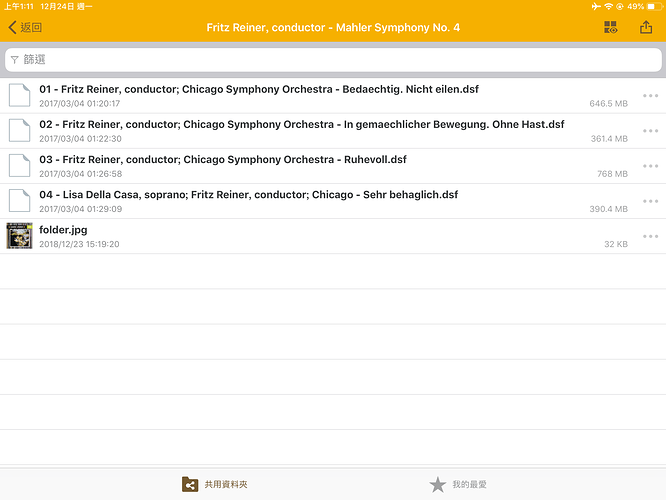Tap the Wi-Fi icon in status bar
Viewport: 666px width, 500px height.
(608, 6)
